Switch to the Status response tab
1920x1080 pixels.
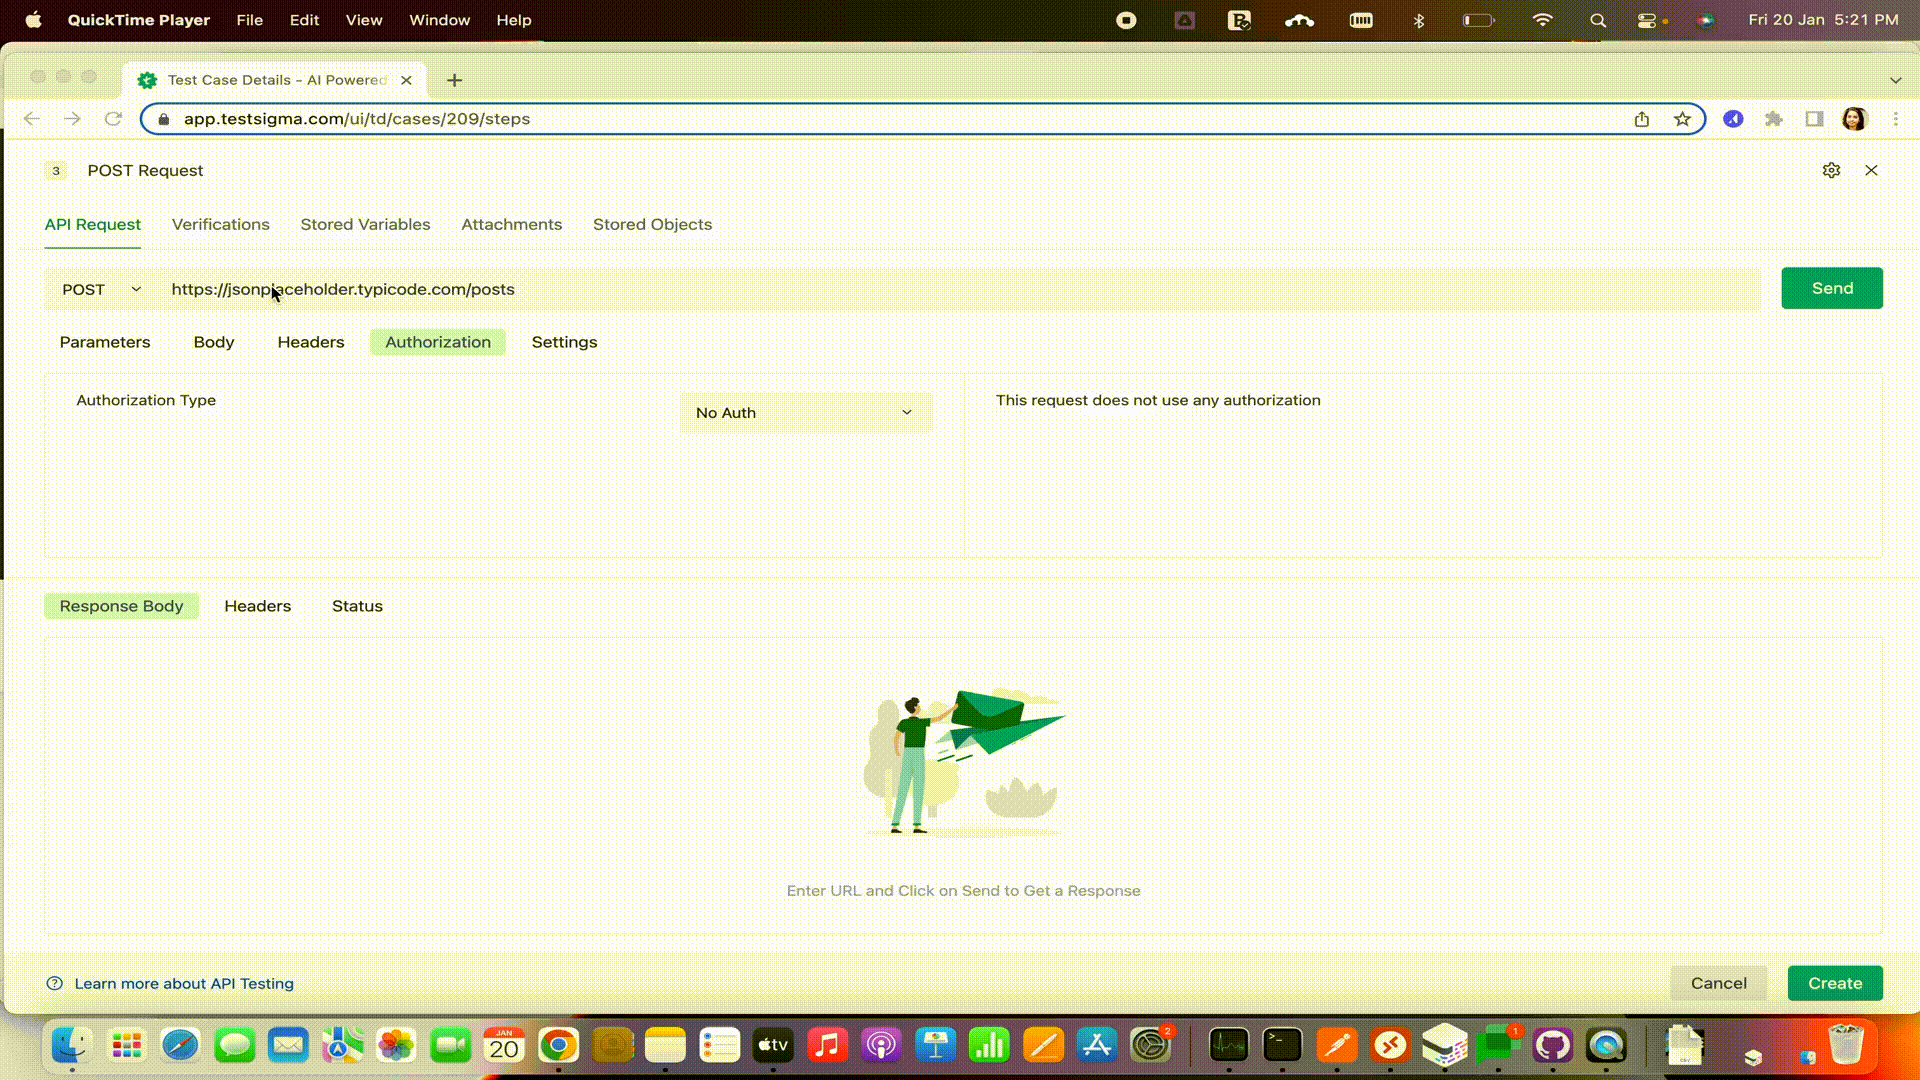coord(357,605)
